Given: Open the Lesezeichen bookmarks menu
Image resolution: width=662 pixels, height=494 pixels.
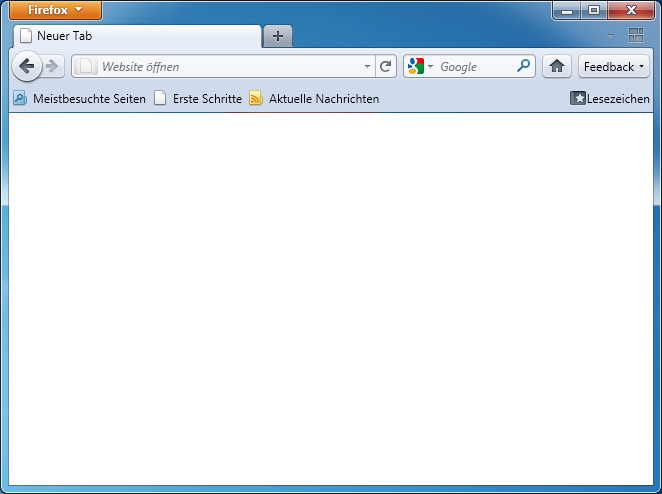Looking at the screenshot, I should [x=610, y=99].
